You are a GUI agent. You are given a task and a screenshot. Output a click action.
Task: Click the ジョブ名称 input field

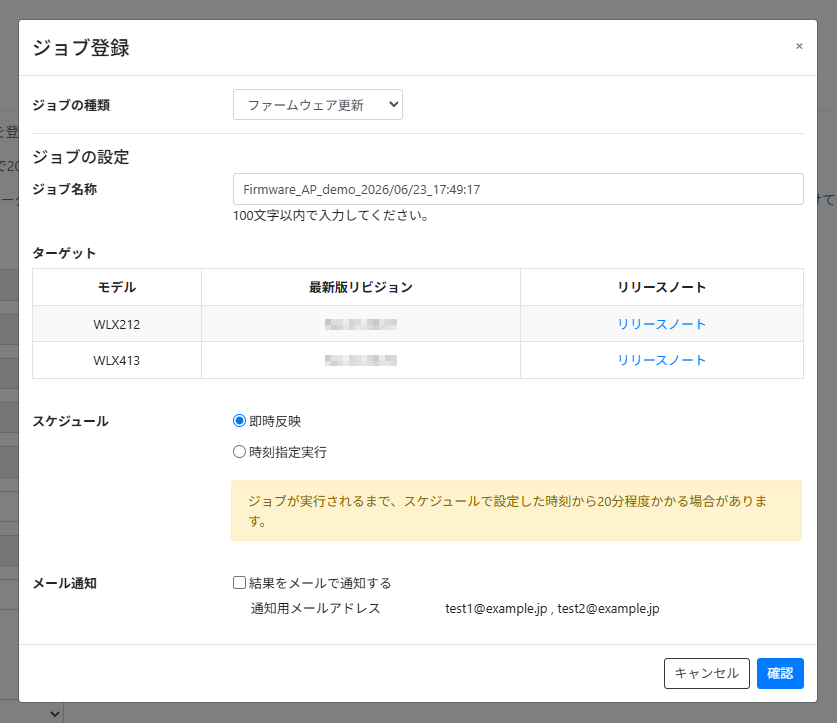point(518,189)
